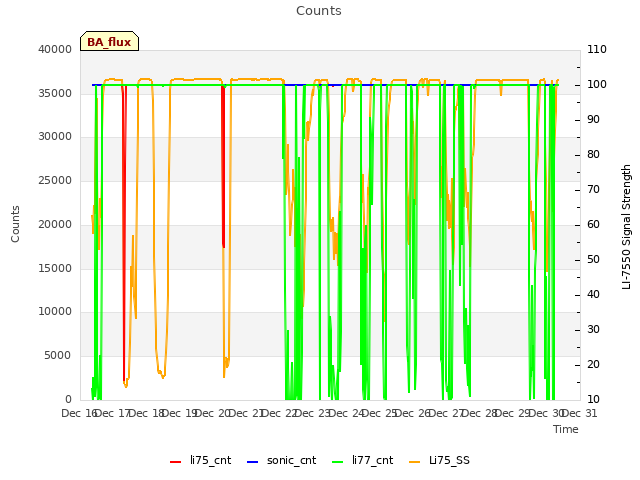Select the Li75_SS legend label

(x=449, y=460)
